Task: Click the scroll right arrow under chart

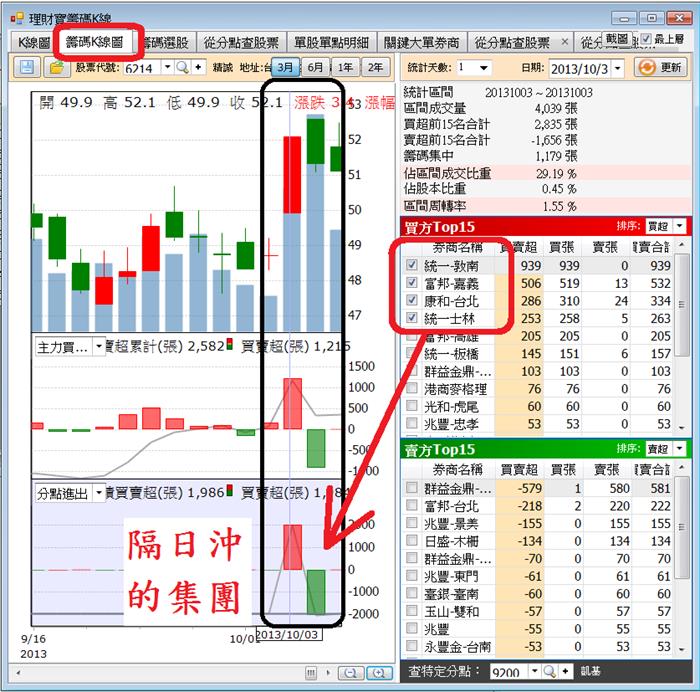Action: pos(329,672)
